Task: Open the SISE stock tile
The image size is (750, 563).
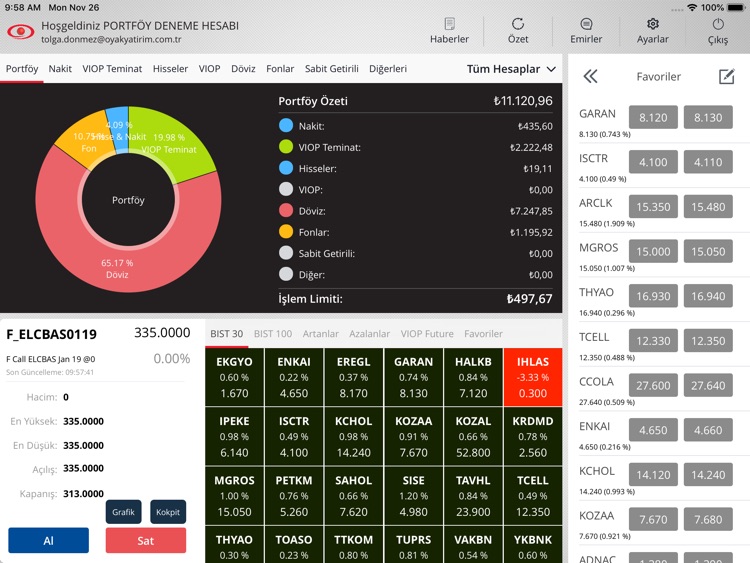Action: (x=413, y=496)
